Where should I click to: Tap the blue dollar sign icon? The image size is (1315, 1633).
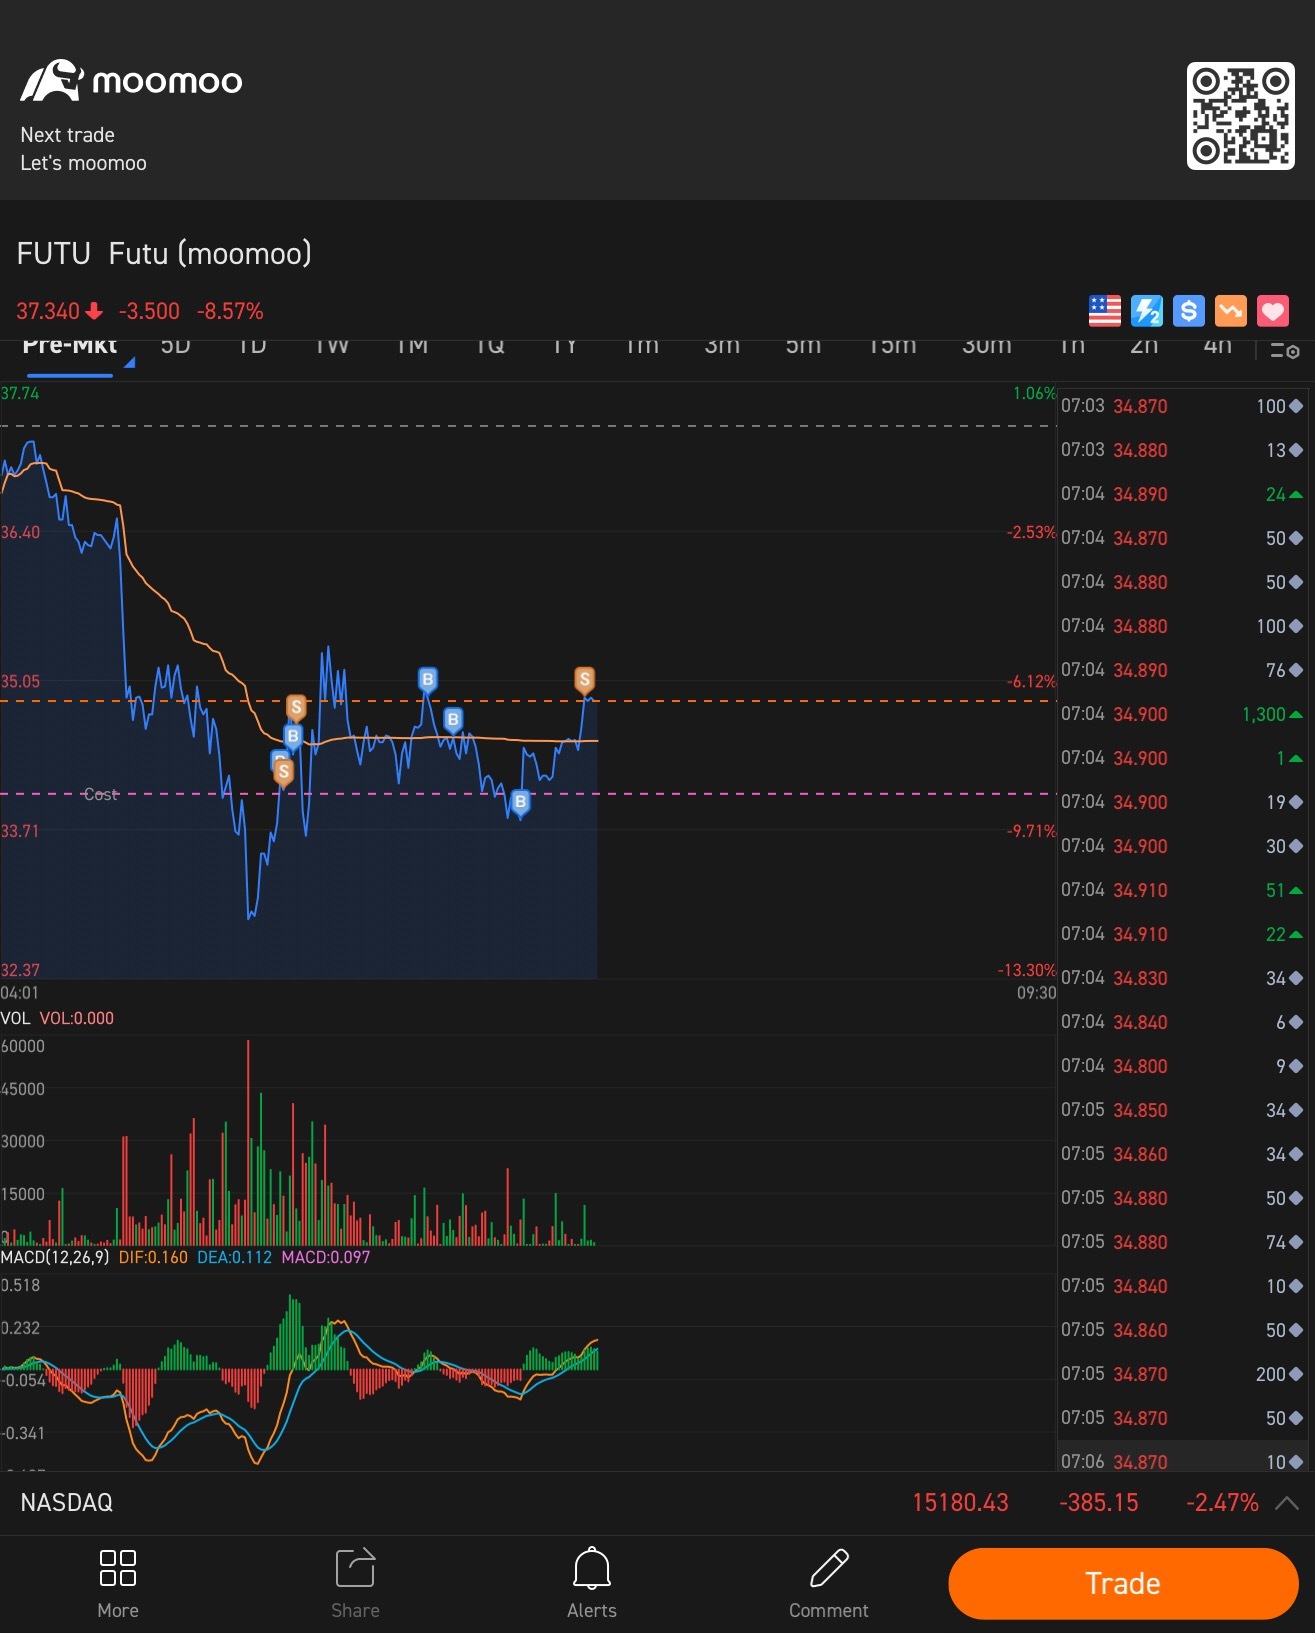click(1189, 311)
